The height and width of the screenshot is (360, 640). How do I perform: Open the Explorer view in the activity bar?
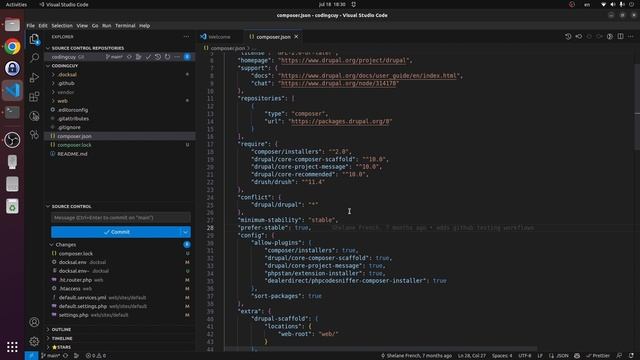34,39
